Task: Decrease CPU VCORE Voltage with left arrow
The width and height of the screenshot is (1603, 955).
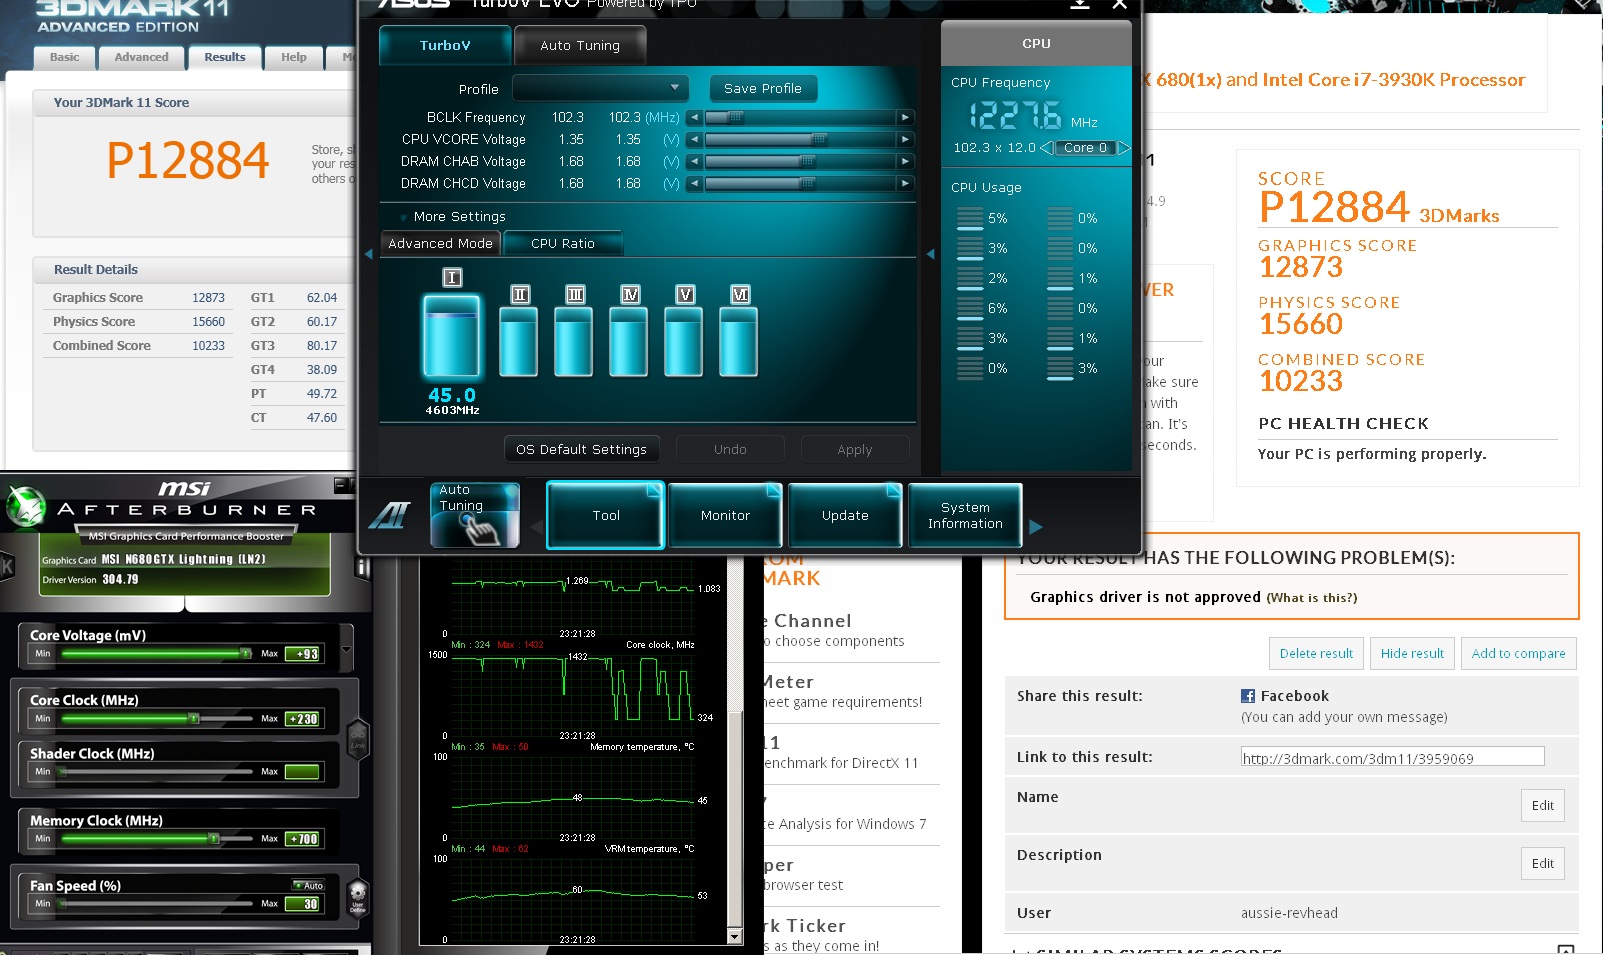Action: click(x=694, y=139)
